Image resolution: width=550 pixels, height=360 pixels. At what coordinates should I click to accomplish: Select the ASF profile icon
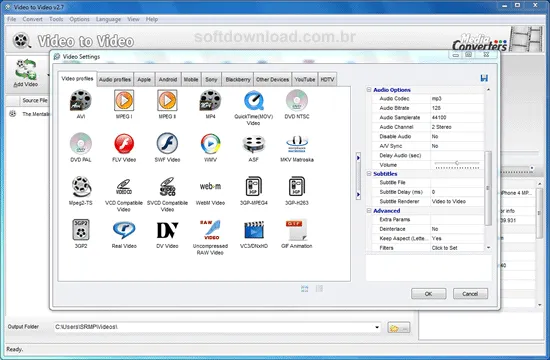(253, 144)
